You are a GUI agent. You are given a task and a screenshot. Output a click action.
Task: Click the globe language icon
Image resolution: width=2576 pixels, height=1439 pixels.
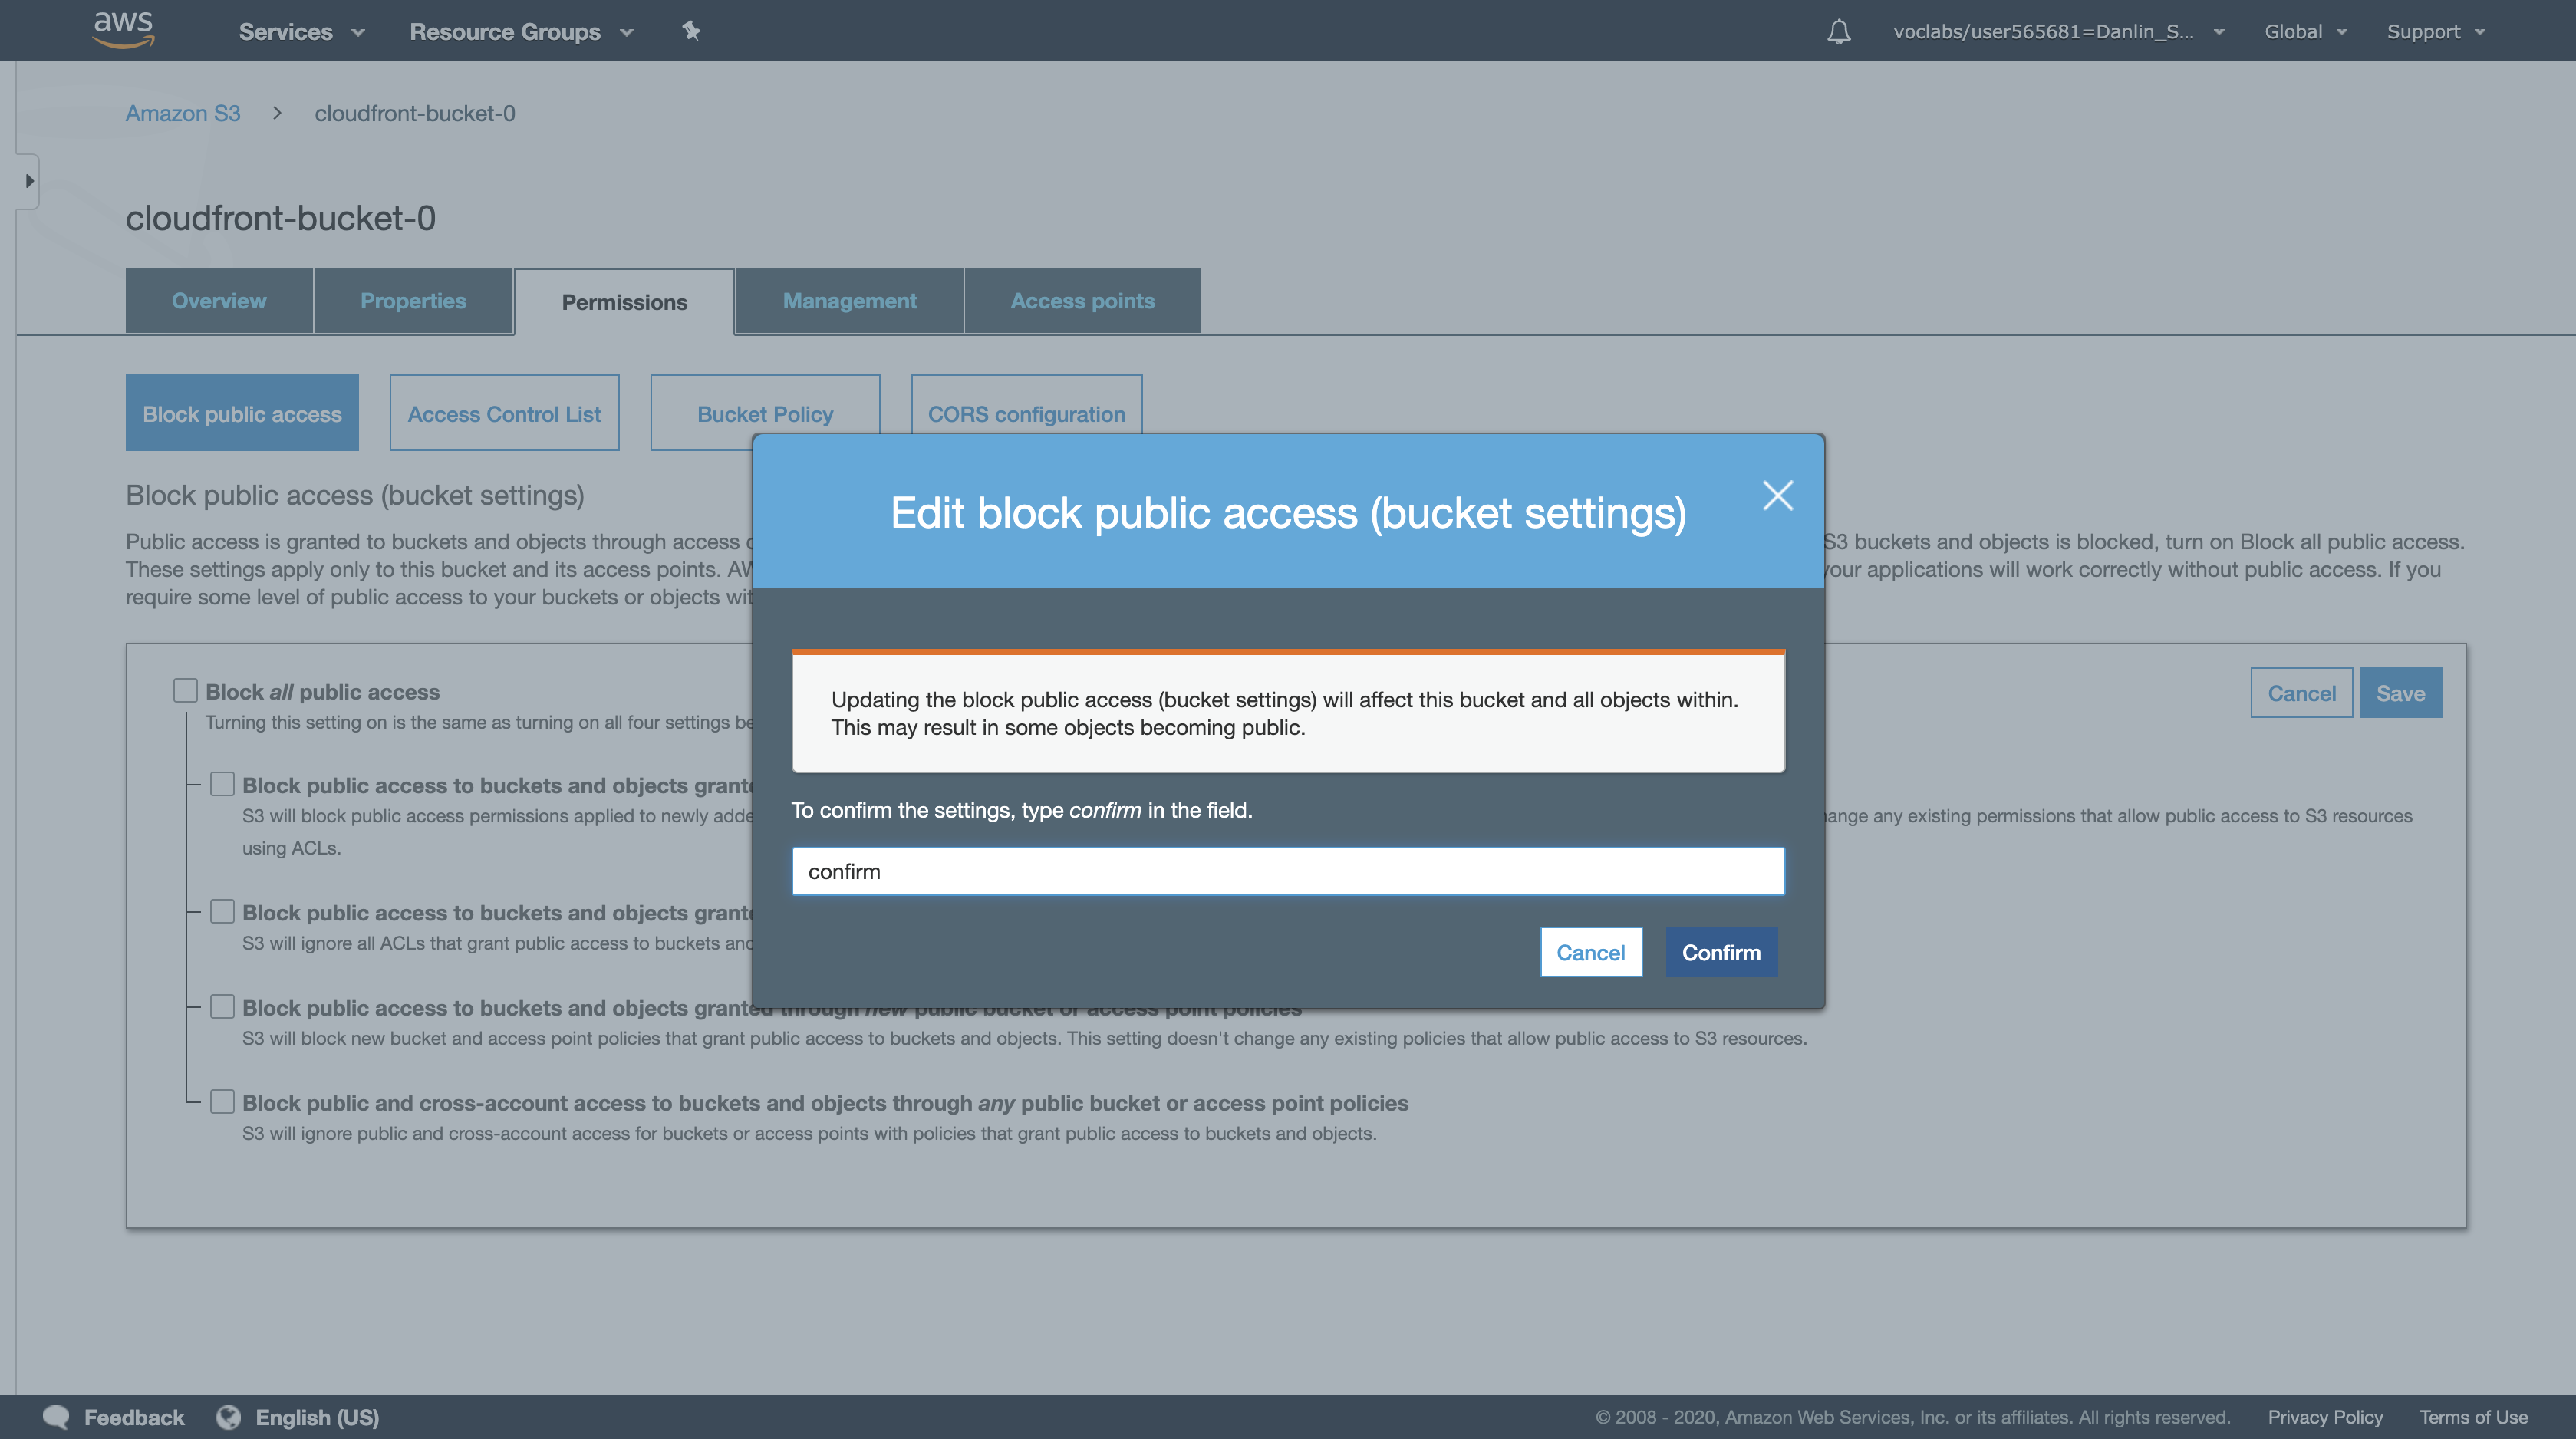coord(229,1416)
